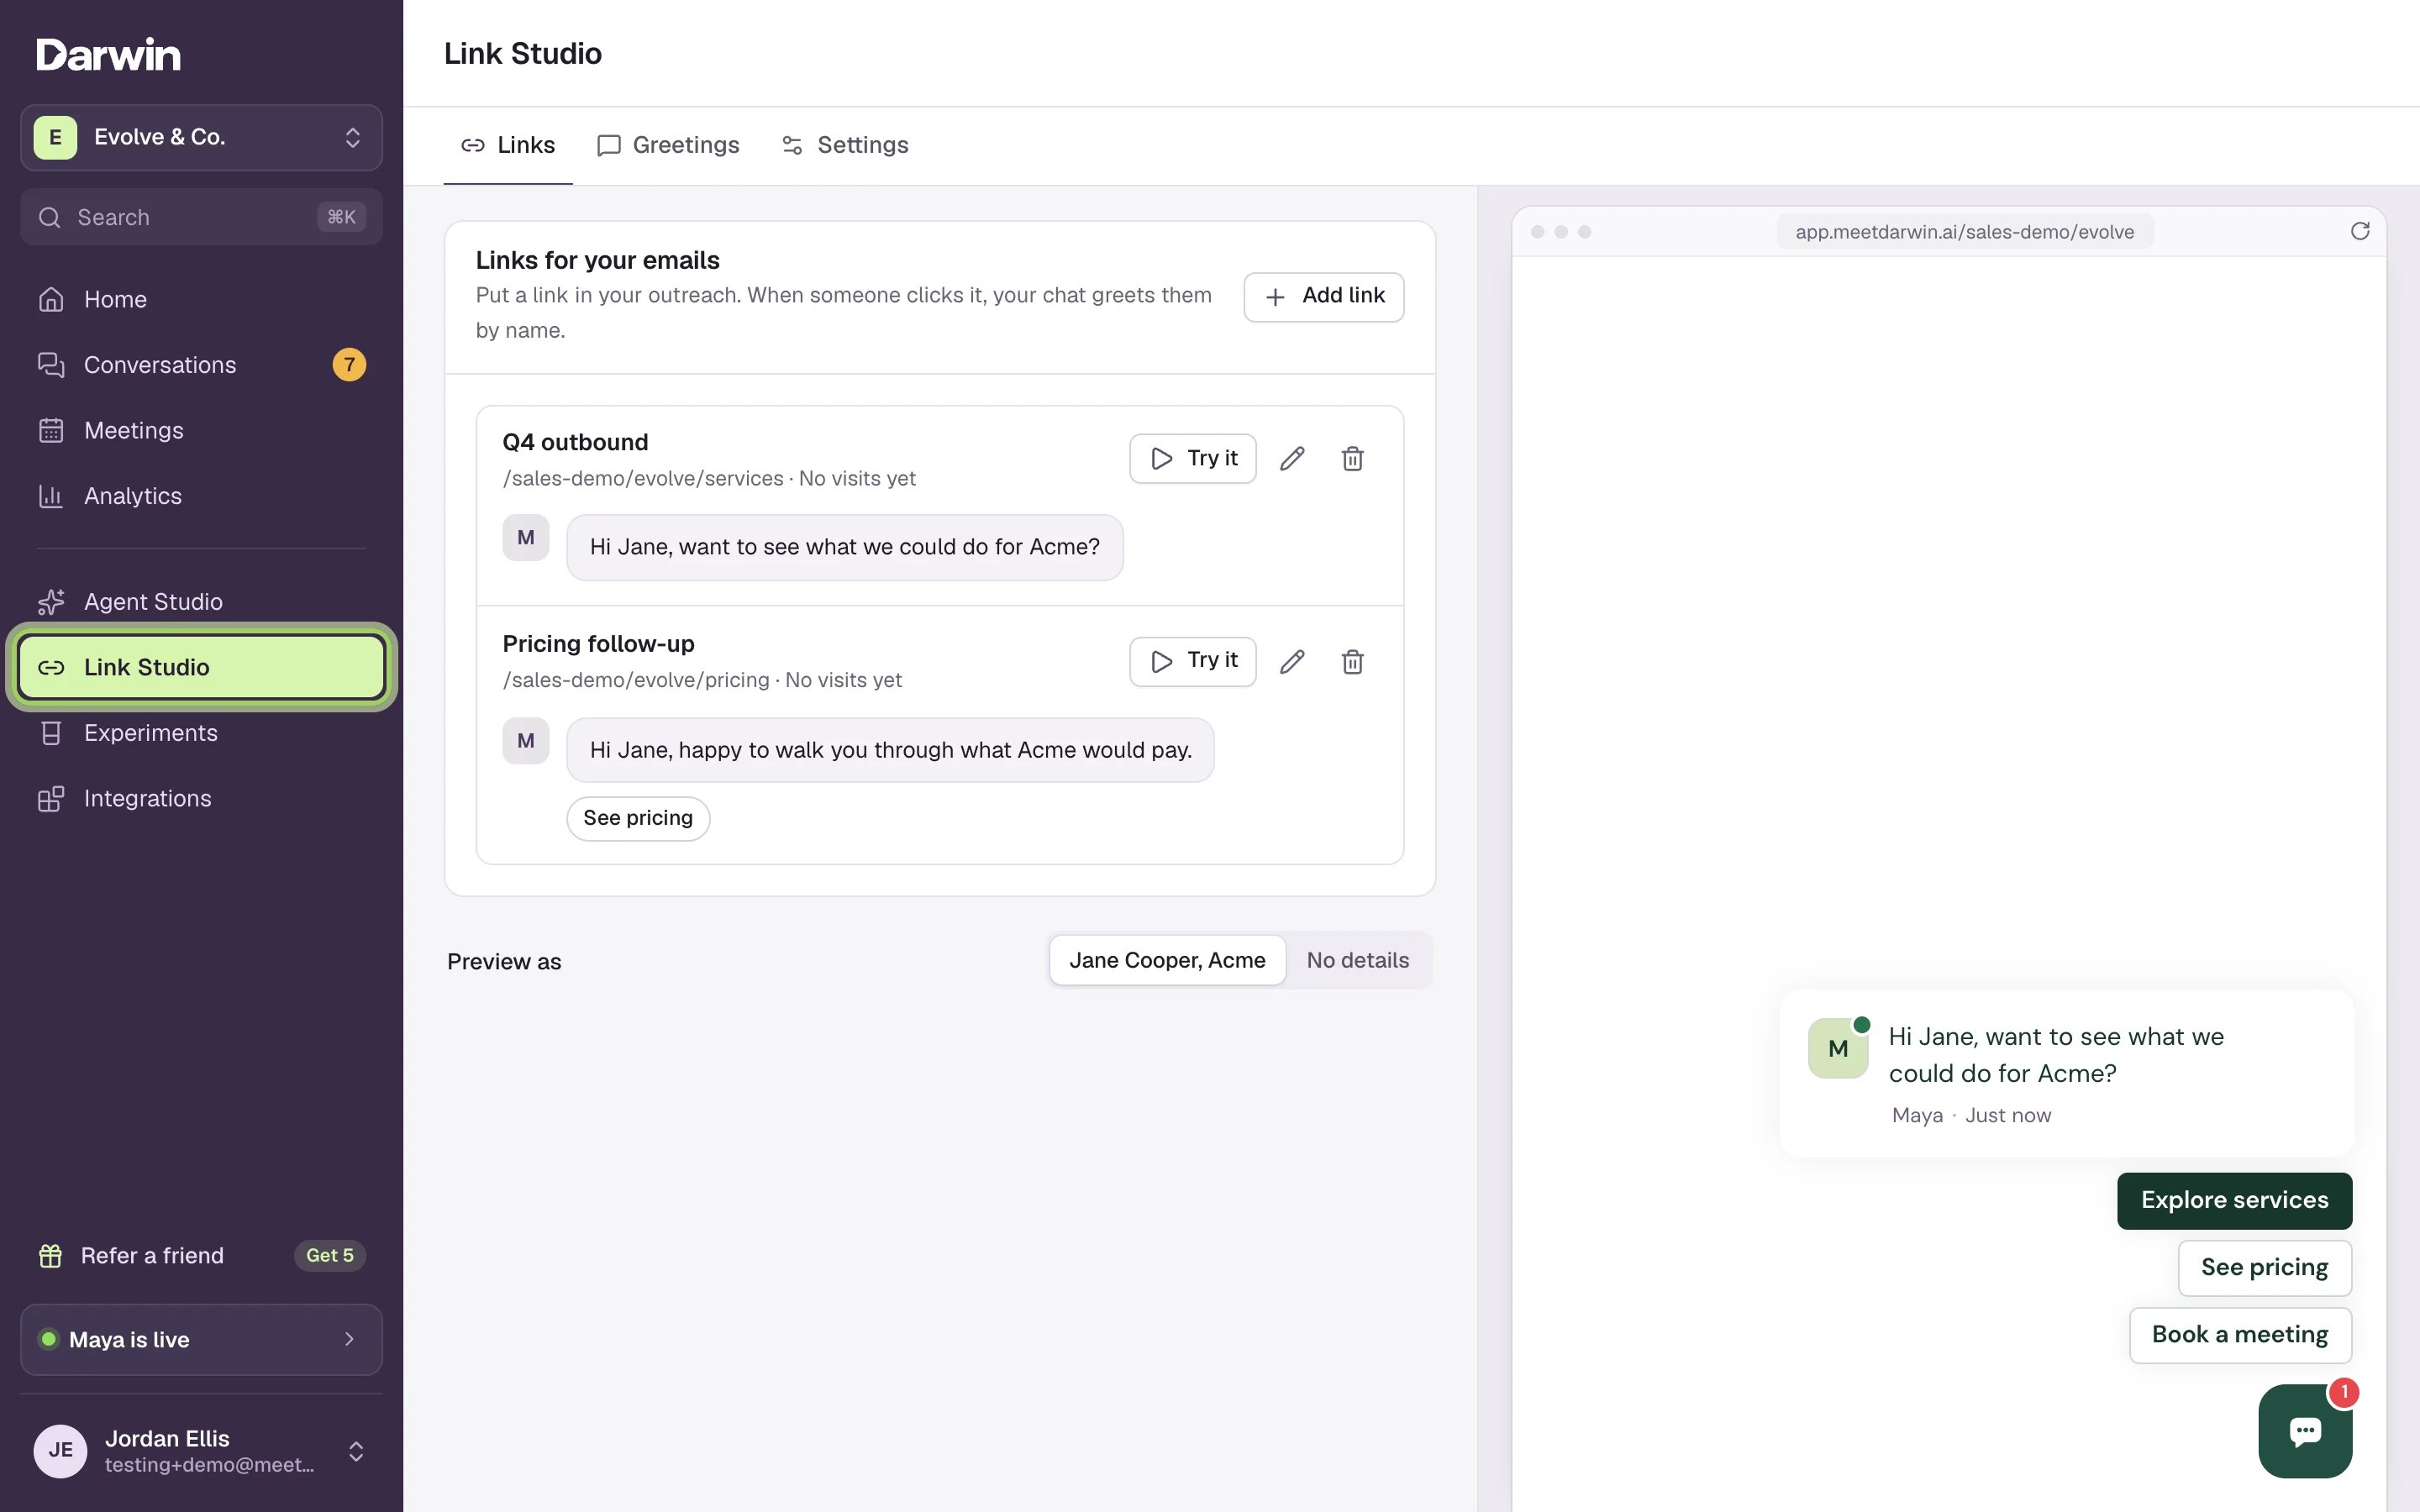Open the chat widget launcher

click(x=2305, y=1431)
